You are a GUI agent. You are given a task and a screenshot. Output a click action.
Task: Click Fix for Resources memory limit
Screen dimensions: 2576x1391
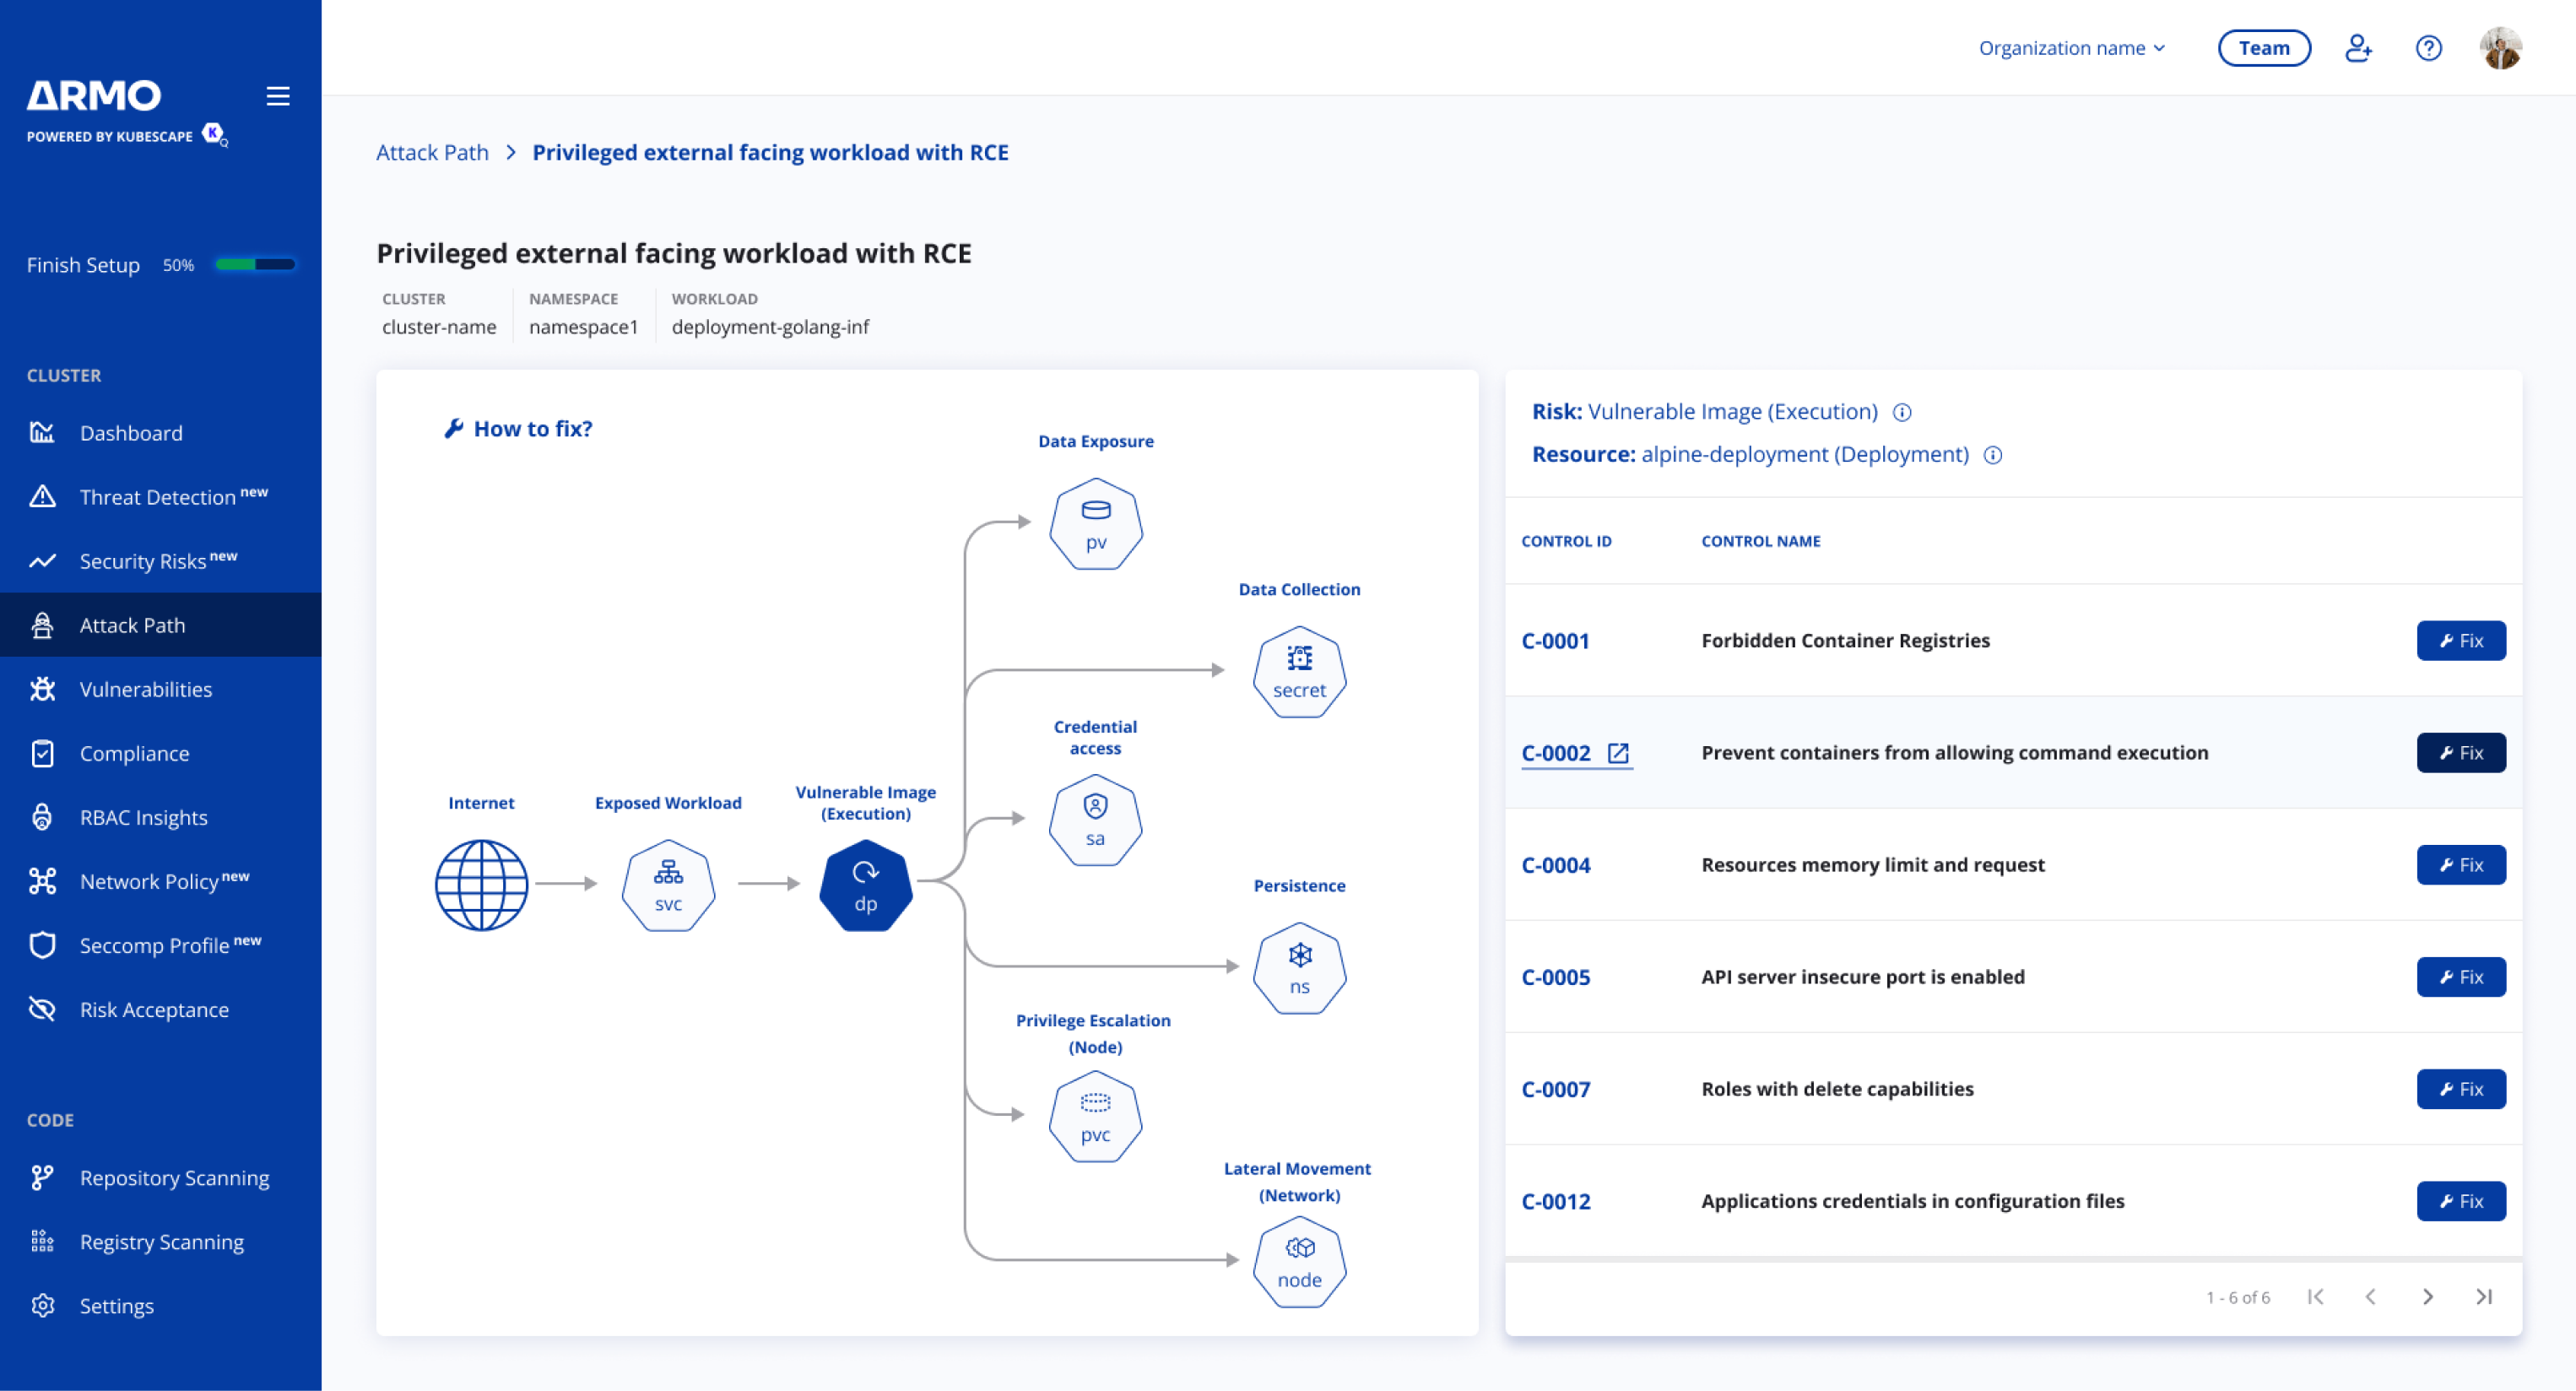[x=2461, y=865]
